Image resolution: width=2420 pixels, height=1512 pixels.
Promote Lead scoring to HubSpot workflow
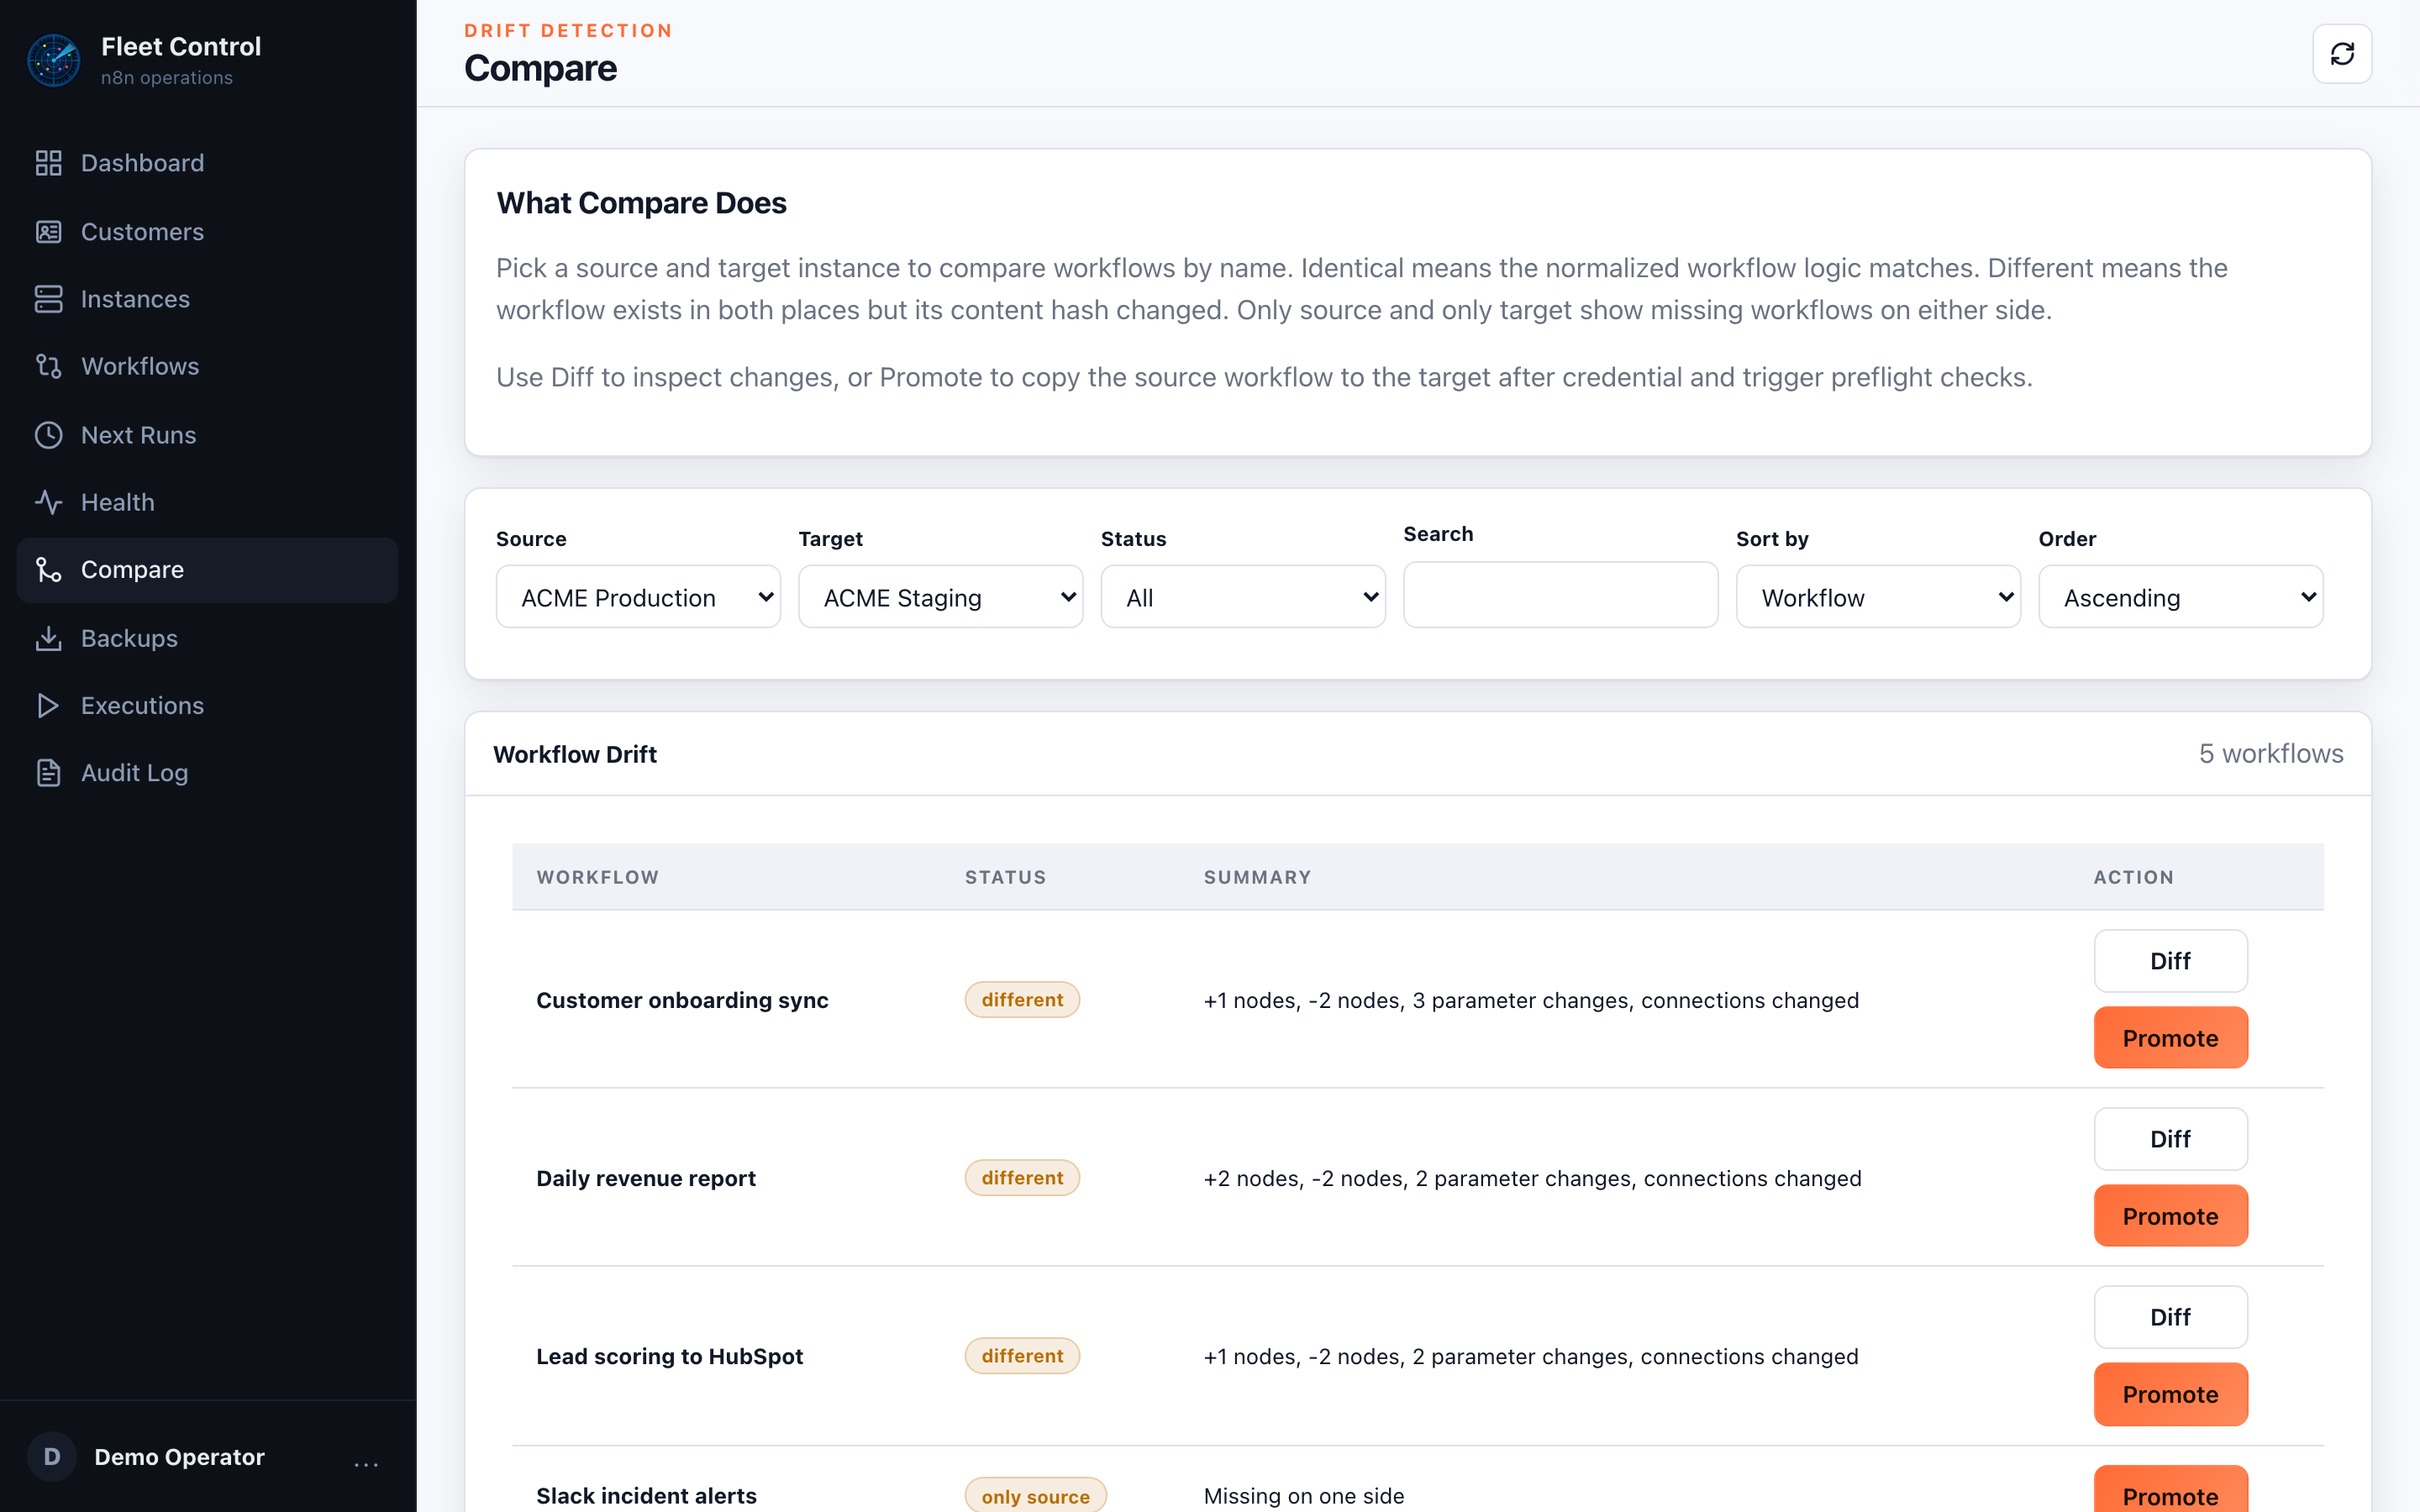(2170, 1394)
